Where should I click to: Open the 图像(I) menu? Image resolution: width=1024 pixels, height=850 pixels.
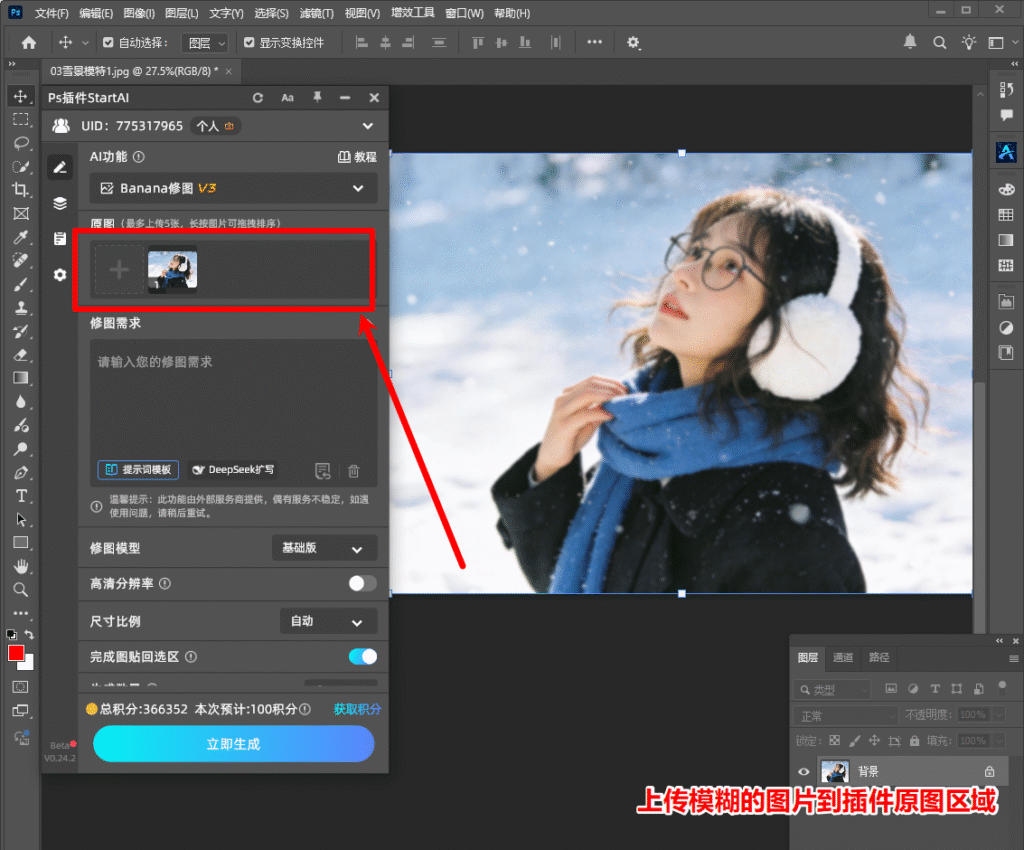pos(138,13)
